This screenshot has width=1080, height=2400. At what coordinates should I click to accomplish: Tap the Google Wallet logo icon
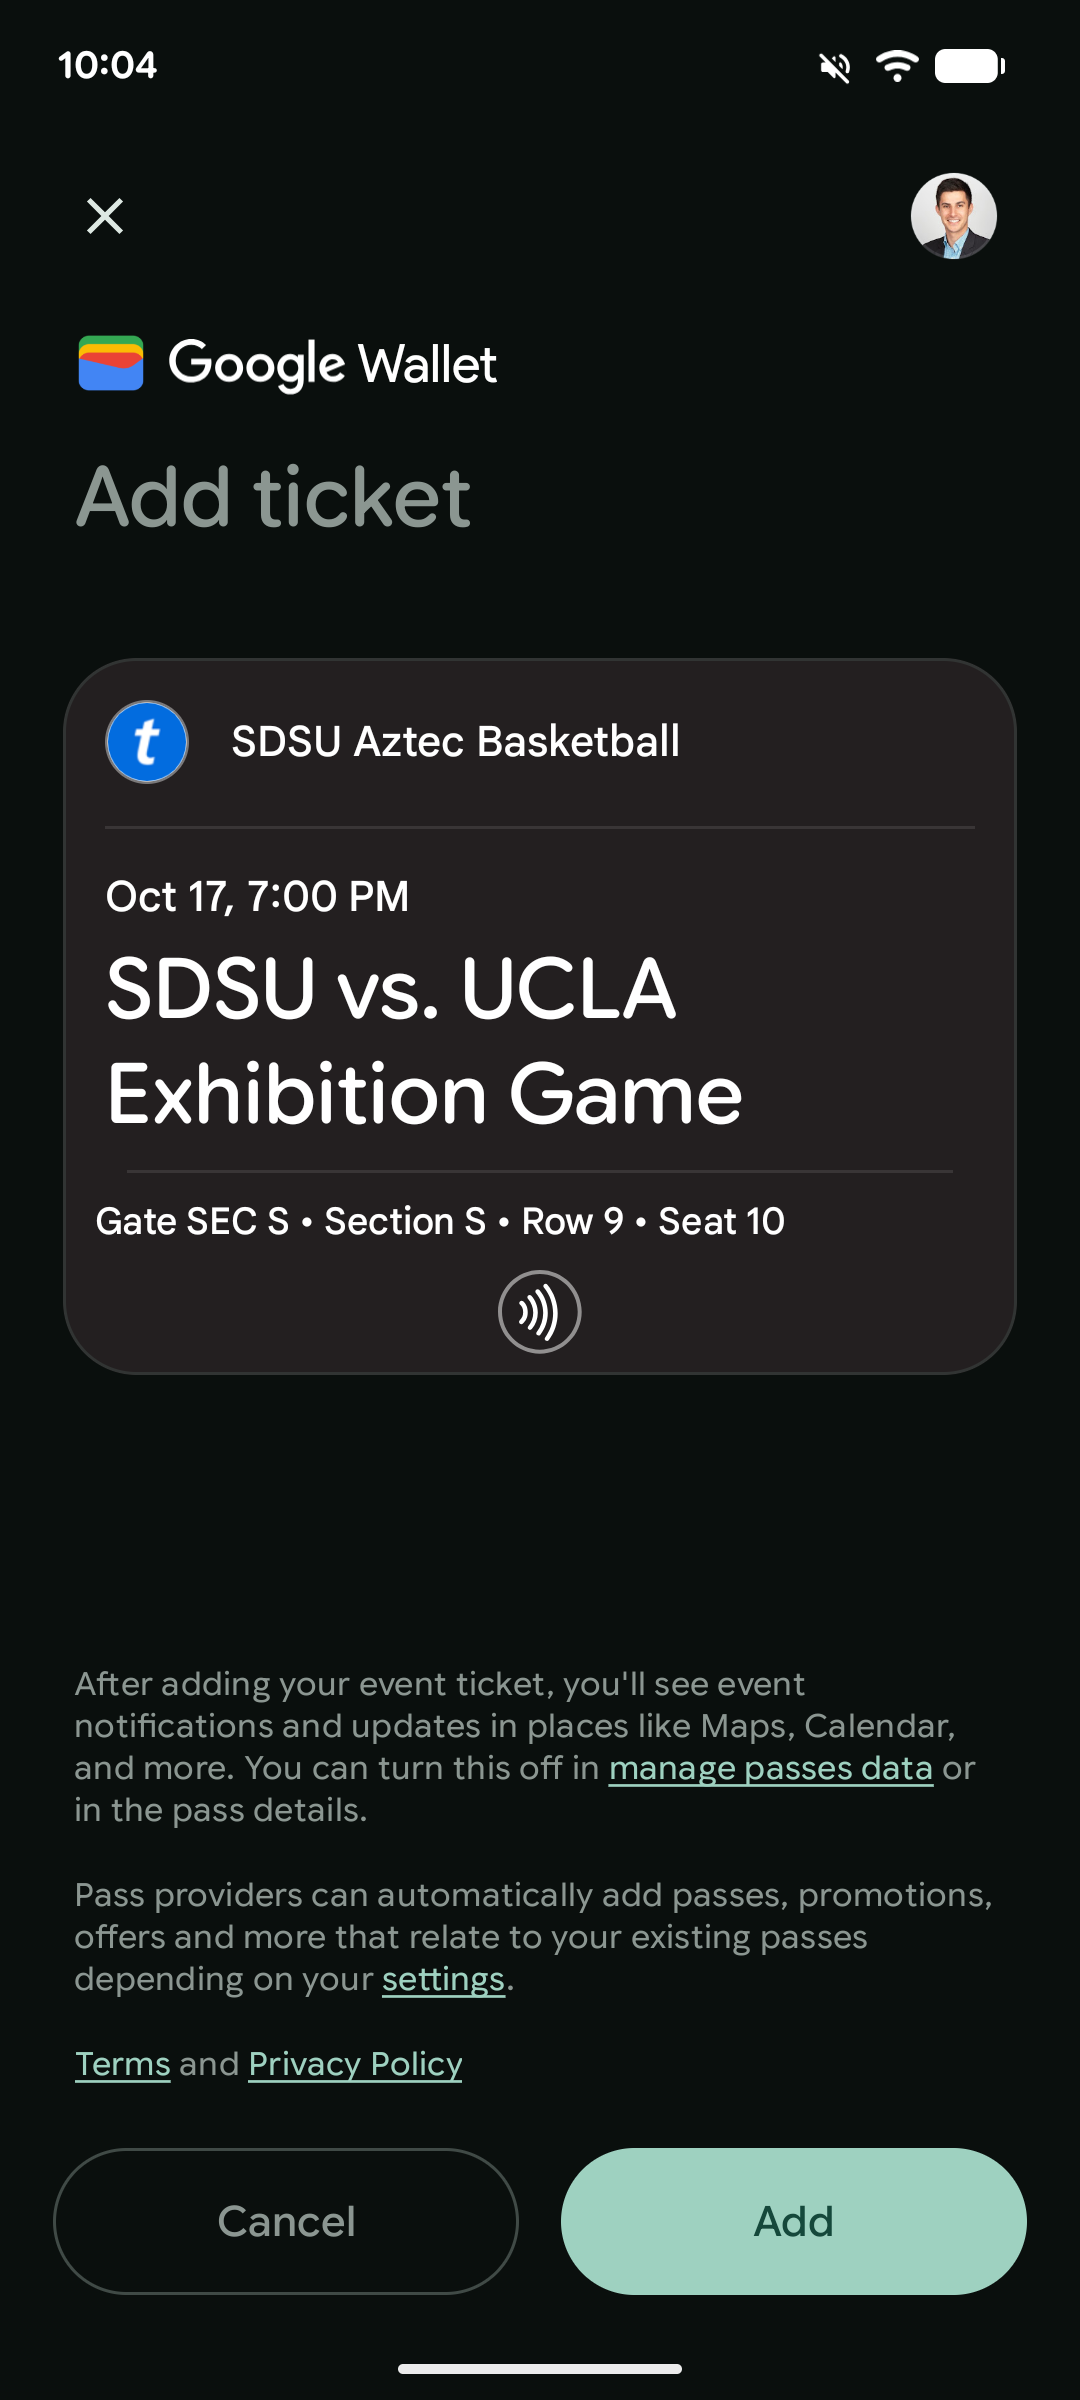pyautogui.click(x=111, y=363)
